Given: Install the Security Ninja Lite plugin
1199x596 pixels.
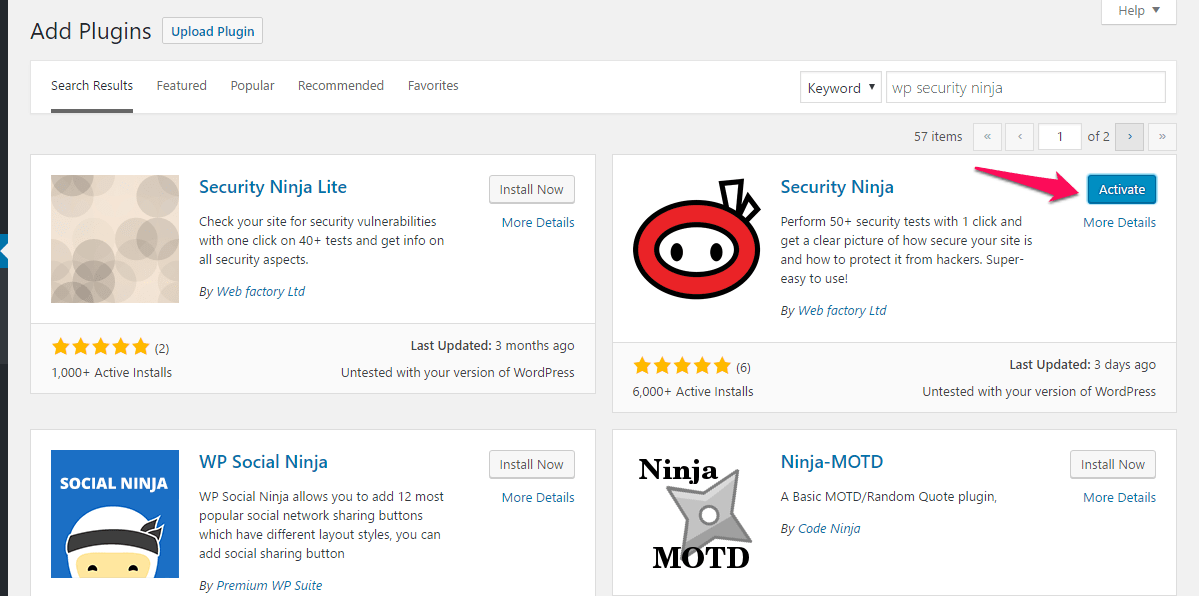Looking at the screenshot, I should pyautogui.click(x=531, y=190).
